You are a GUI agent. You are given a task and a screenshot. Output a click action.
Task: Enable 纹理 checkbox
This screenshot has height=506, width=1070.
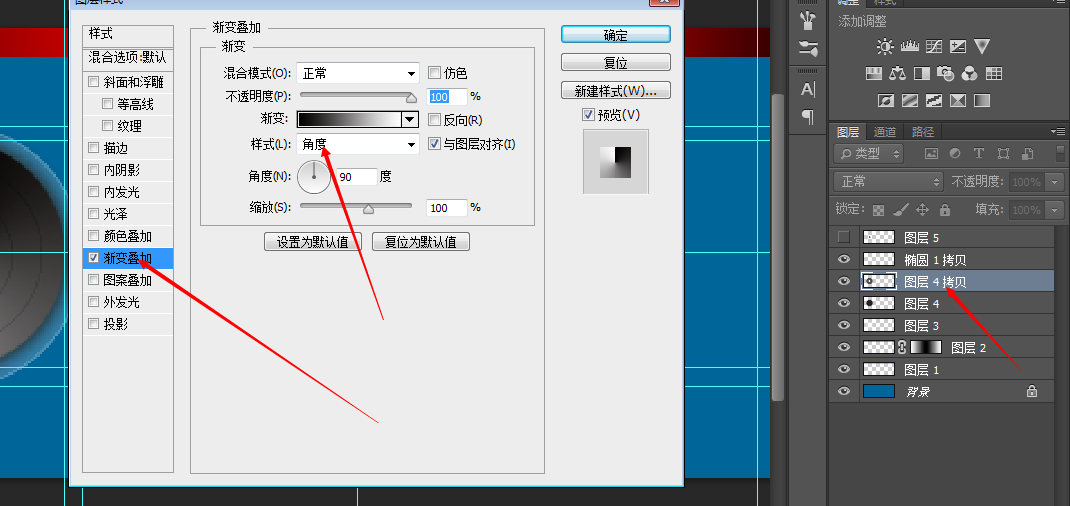point(107,126)
